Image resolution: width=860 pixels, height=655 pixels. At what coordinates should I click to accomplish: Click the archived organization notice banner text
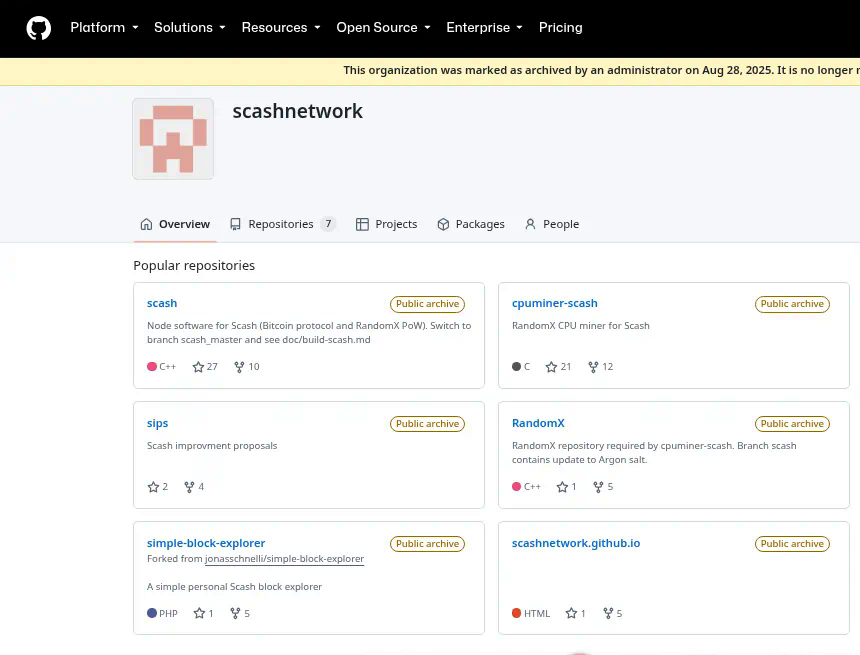[x=601, y=70]
